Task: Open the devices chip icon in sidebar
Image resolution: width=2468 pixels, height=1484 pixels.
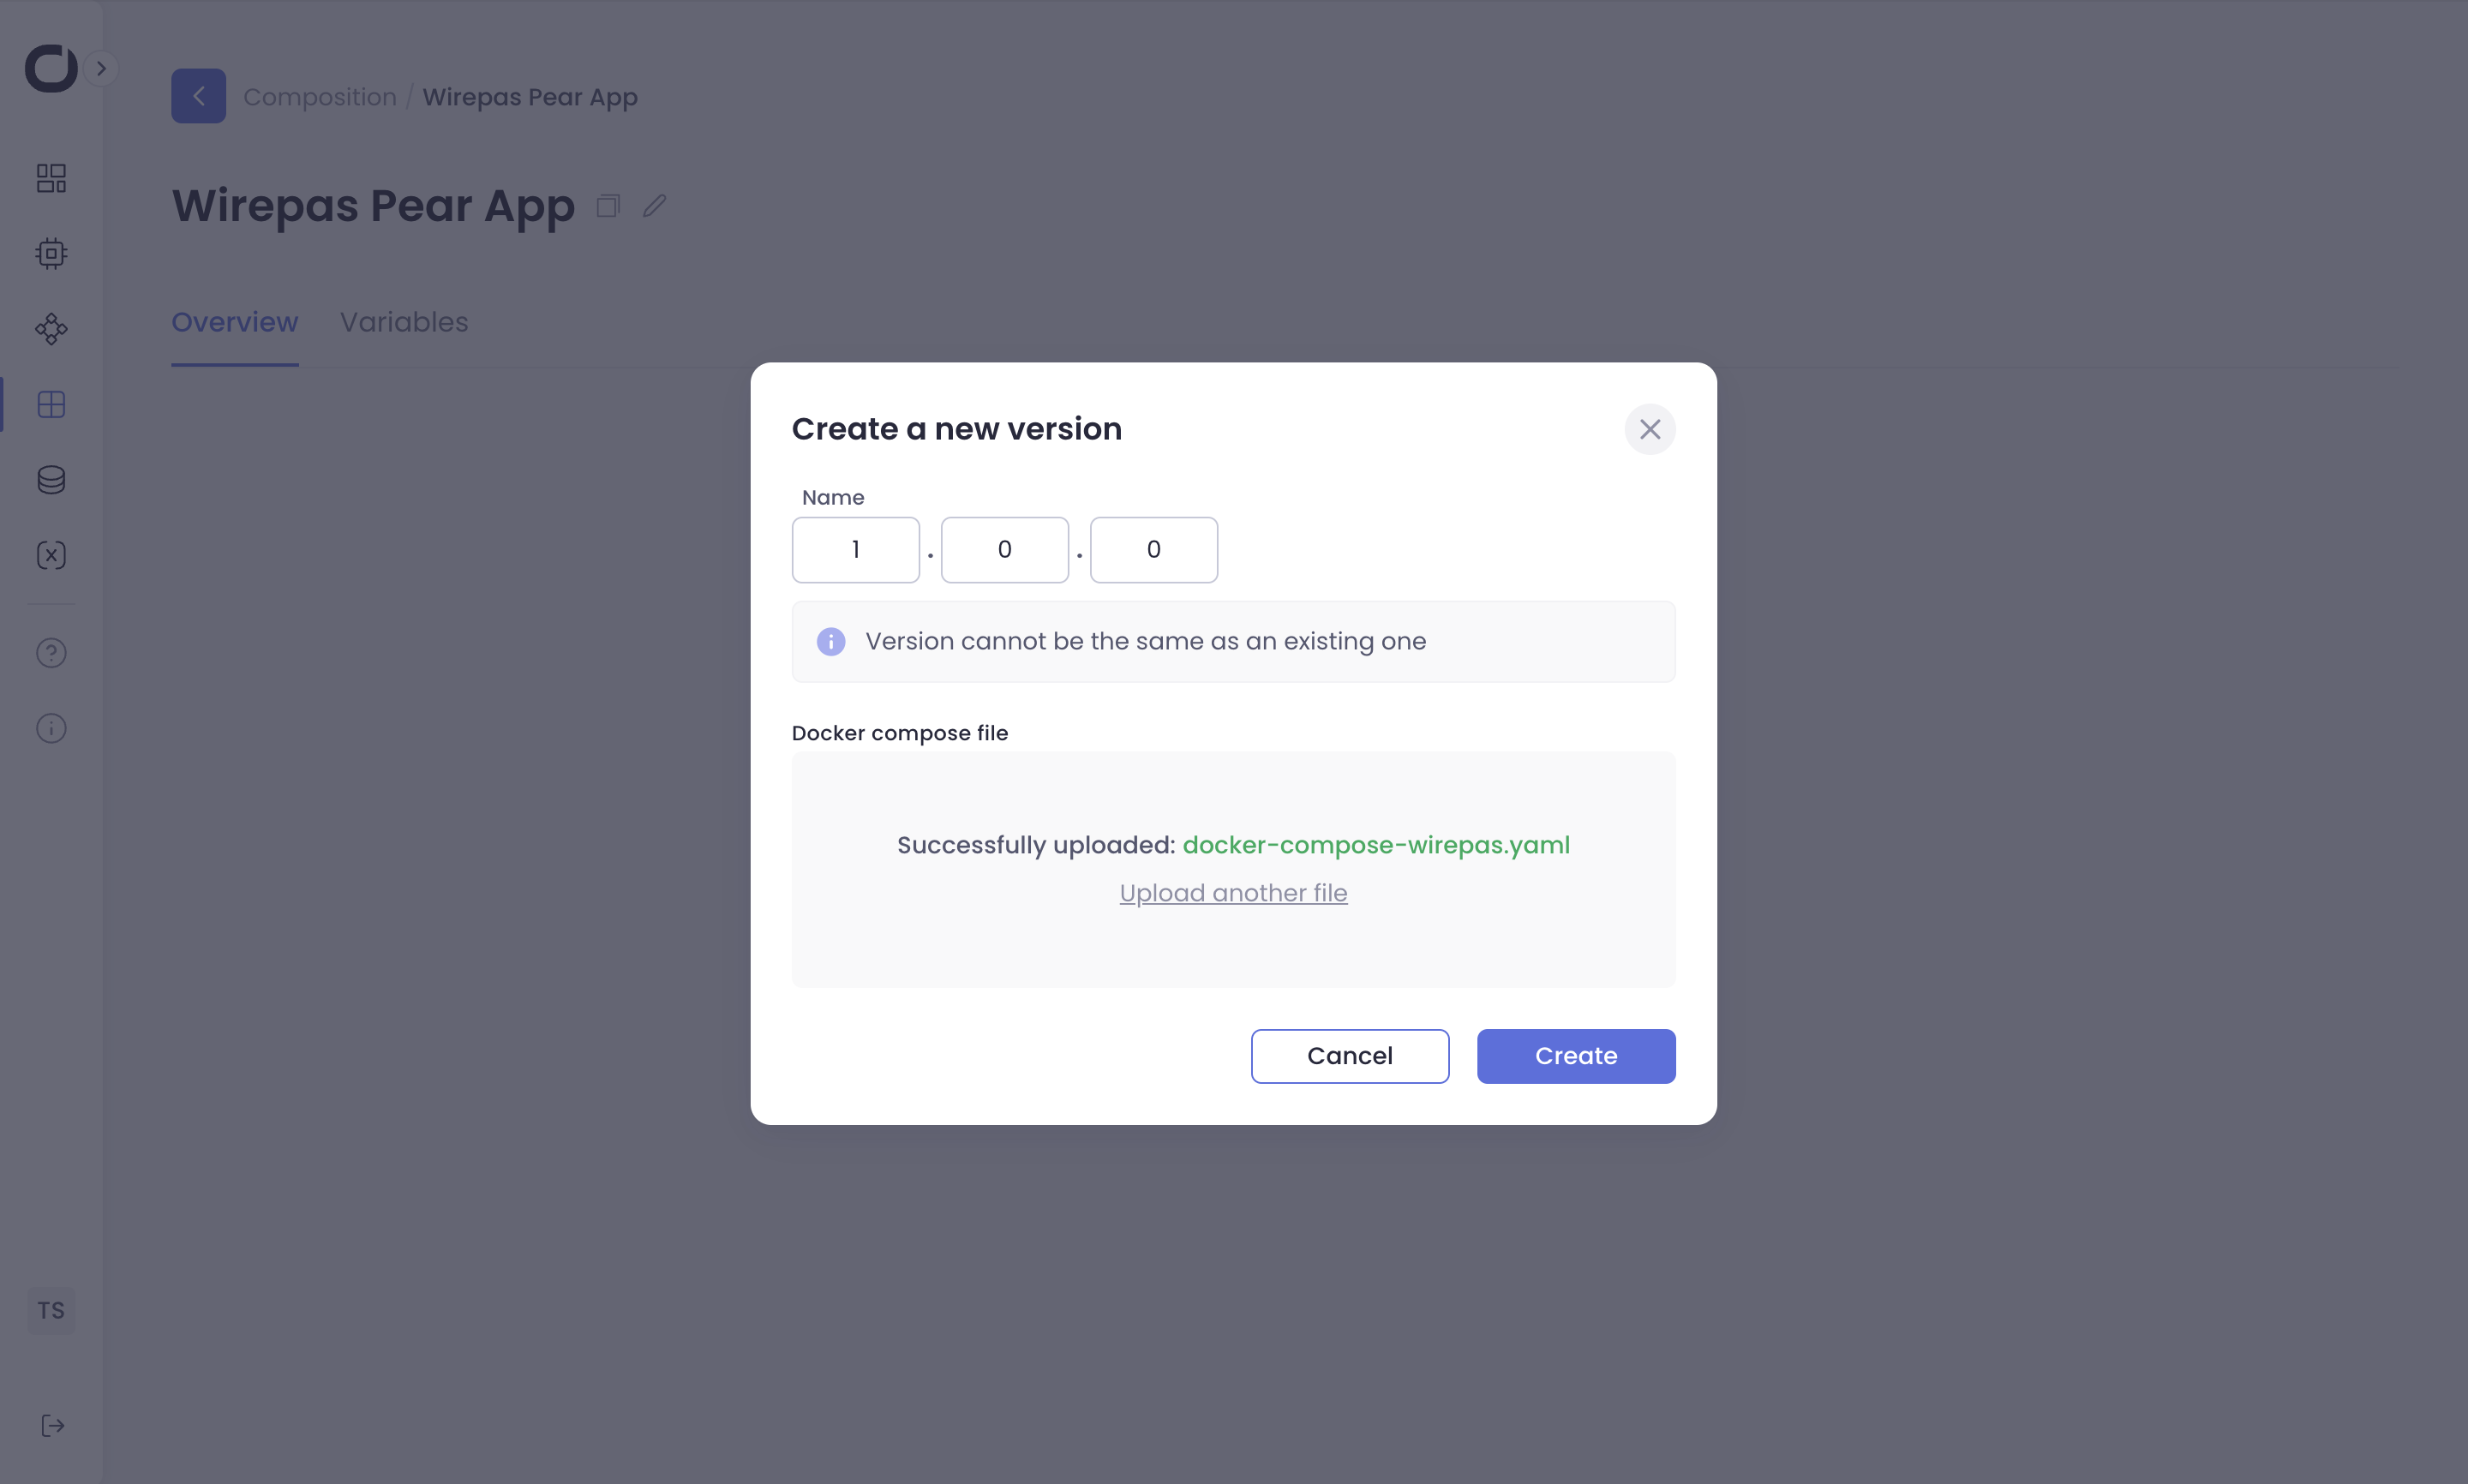Action: point(51,254)
